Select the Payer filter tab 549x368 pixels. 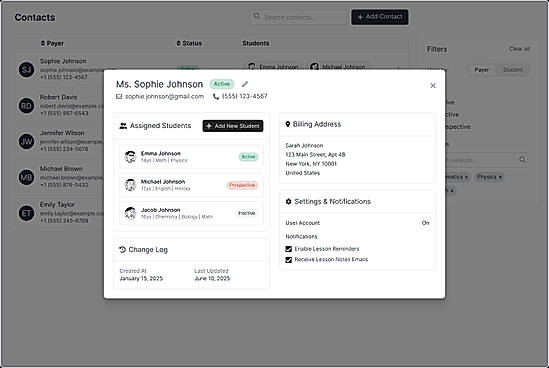(482, 70)
